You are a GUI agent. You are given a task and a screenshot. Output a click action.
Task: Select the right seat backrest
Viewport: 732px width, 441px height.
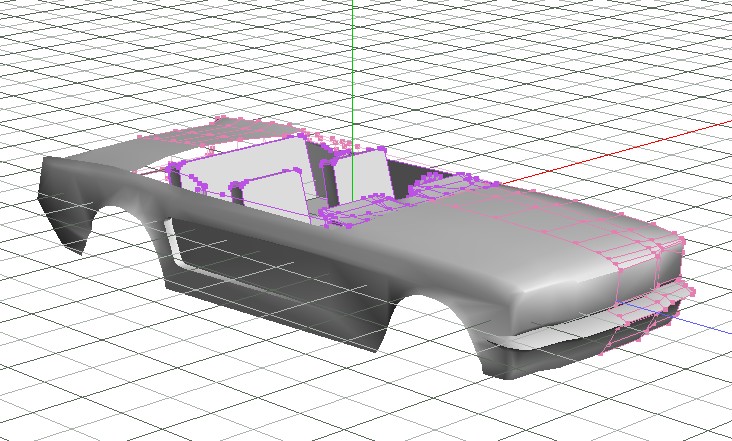[x=362, y=175]
